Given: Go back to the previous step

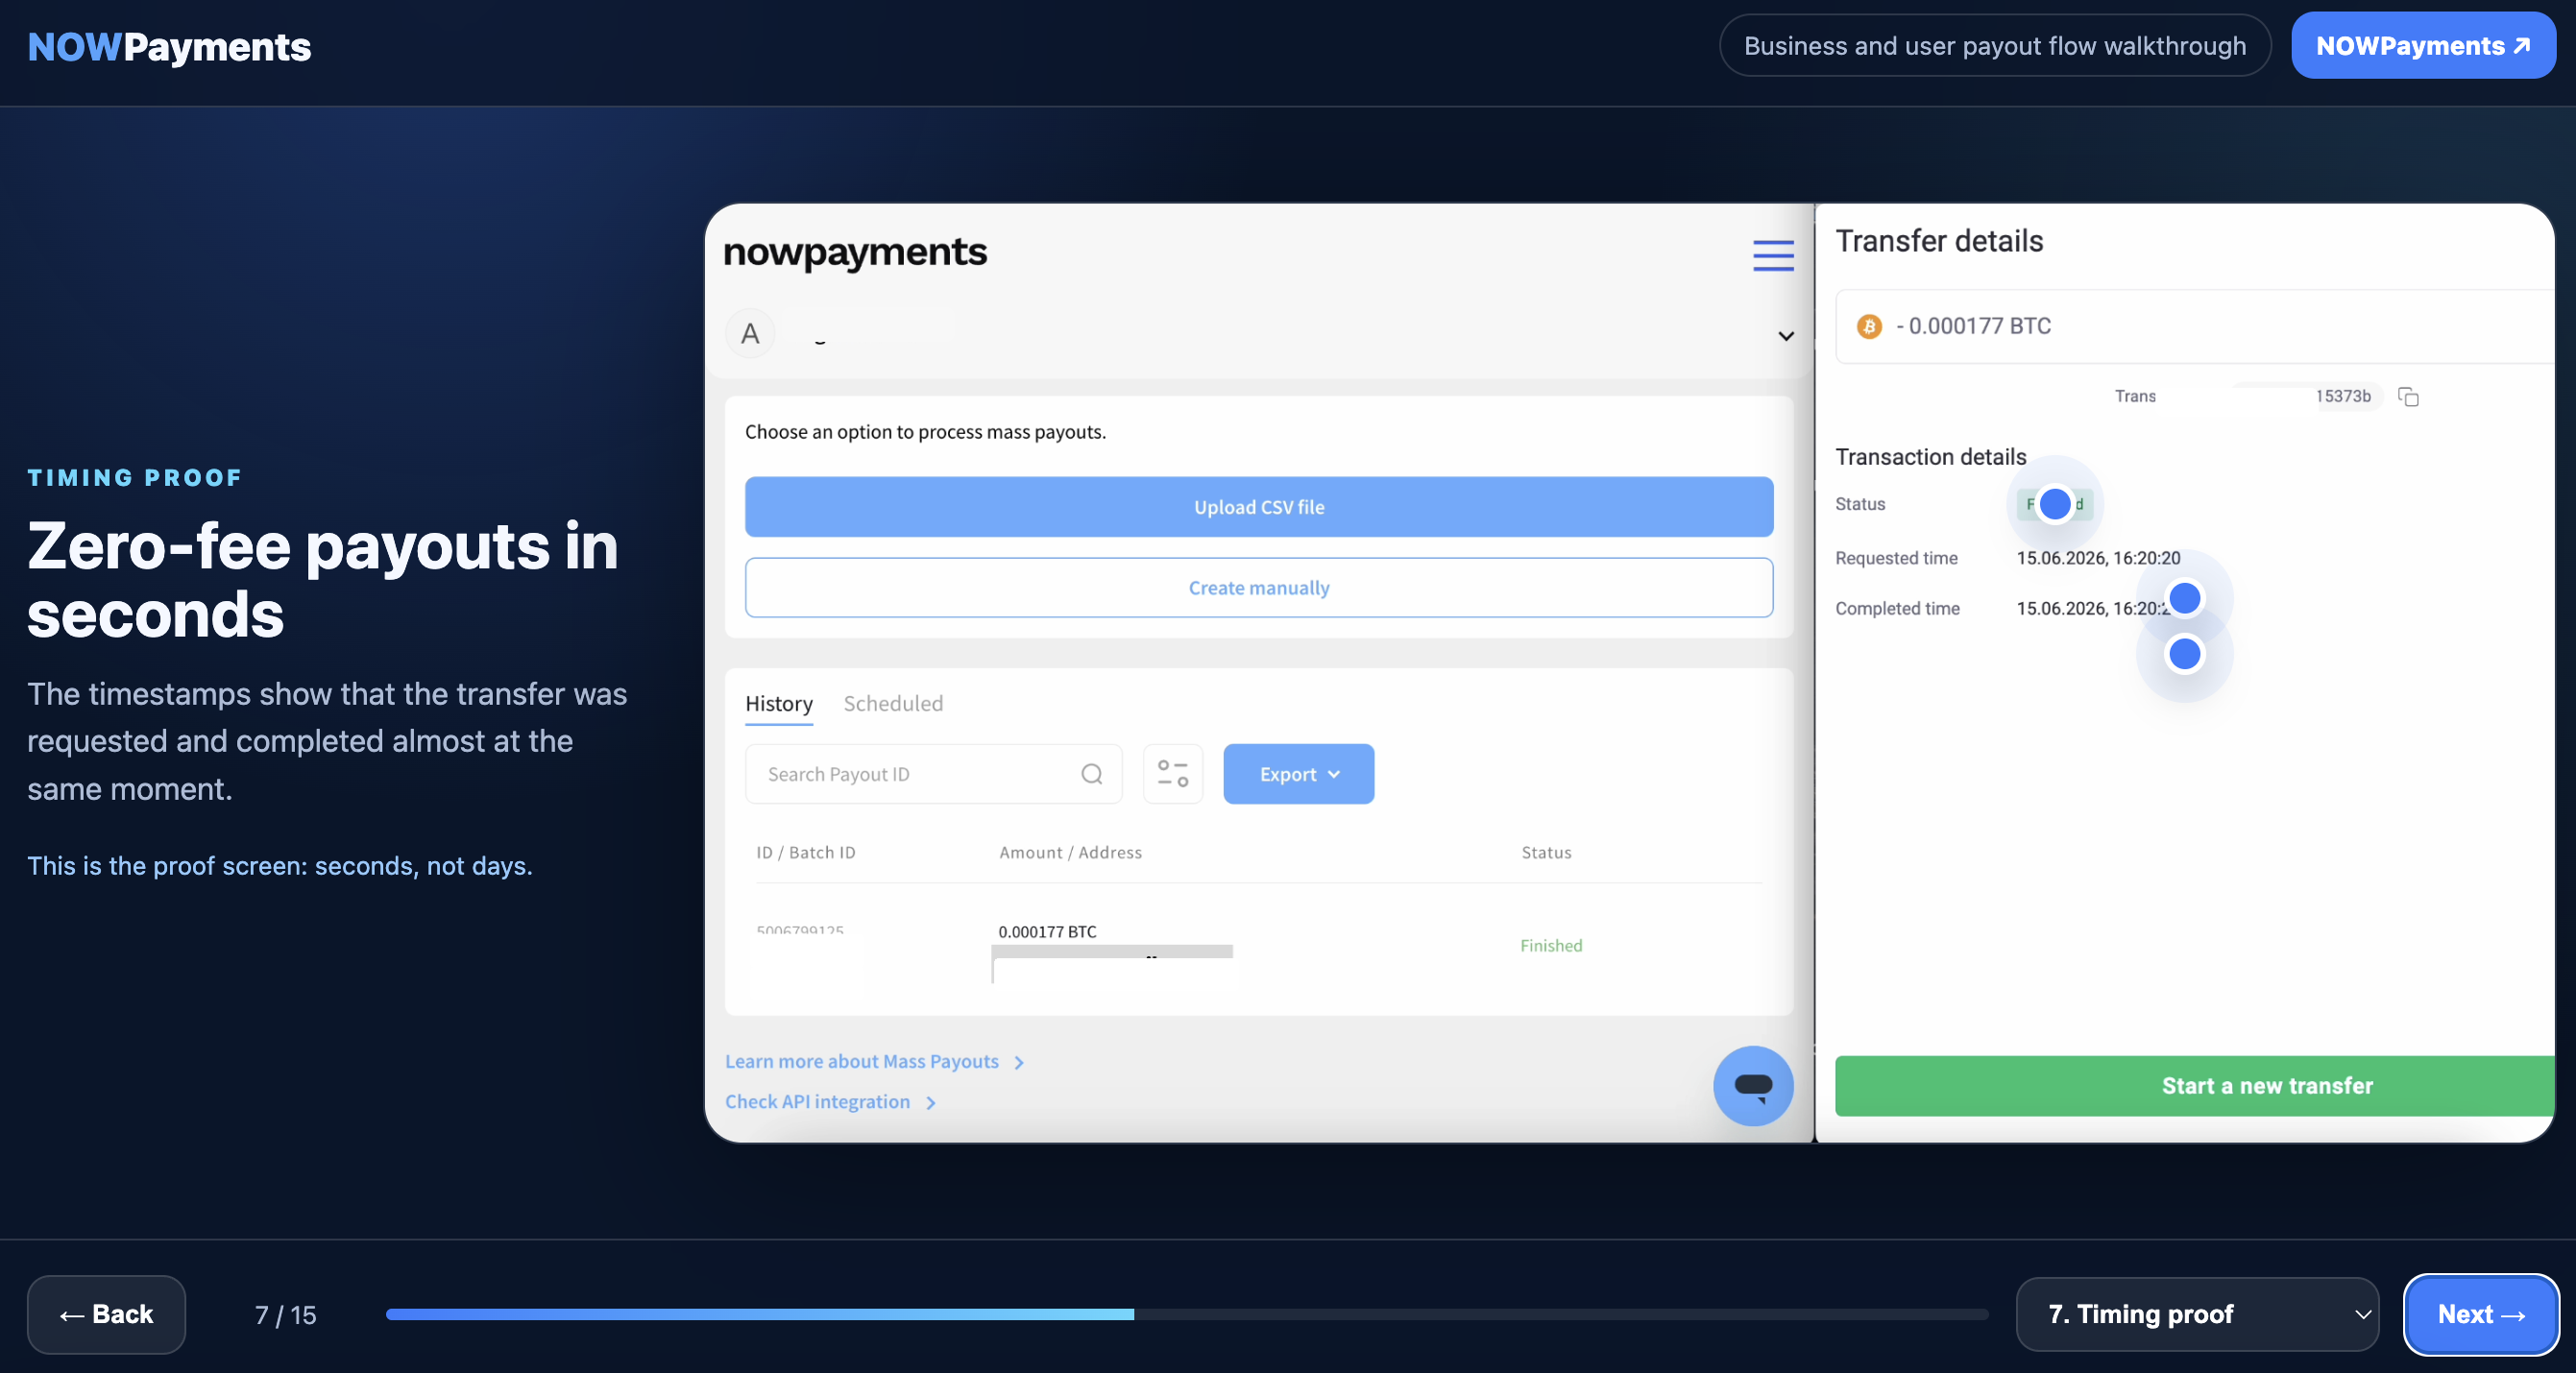Looking at the screenshot, I should pos(106,1314).
